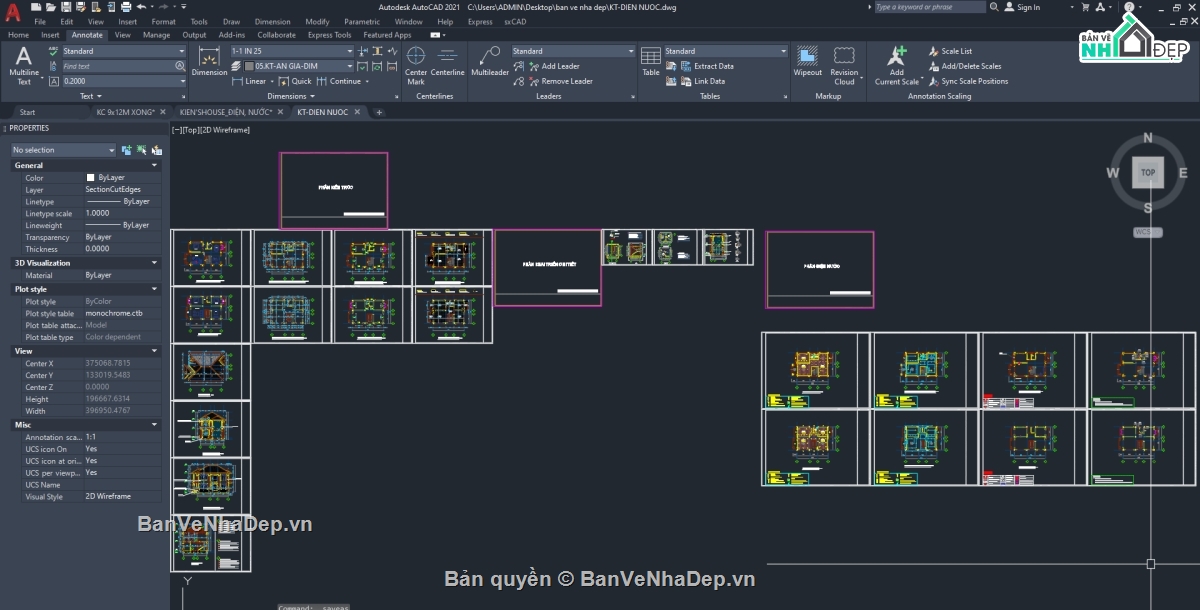Click the Scale List button
The image size is (1200, 610).
(956, 51)
